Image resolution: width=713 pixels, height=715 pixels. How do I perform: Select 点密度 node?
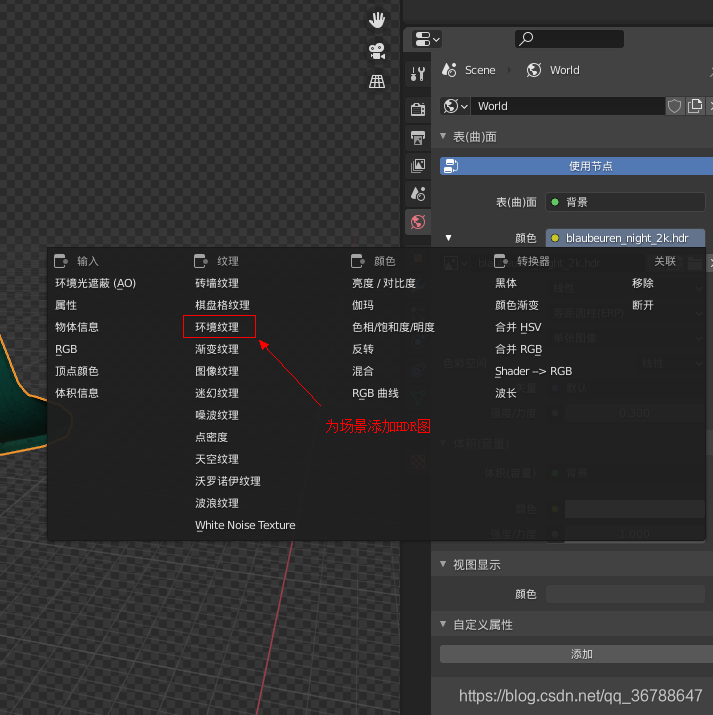pyautogui.click(x=212, y=437)
